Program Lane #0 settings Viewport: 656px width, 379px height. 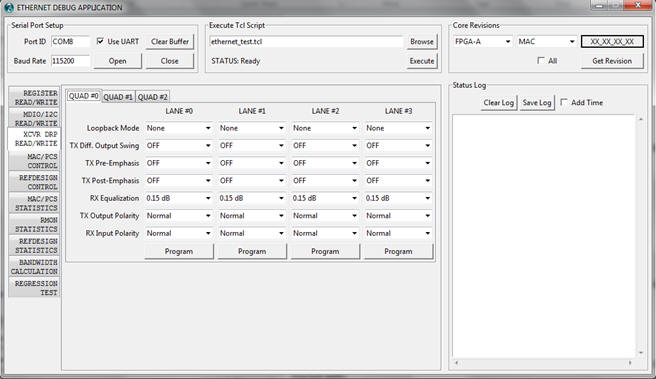[179, 251]
